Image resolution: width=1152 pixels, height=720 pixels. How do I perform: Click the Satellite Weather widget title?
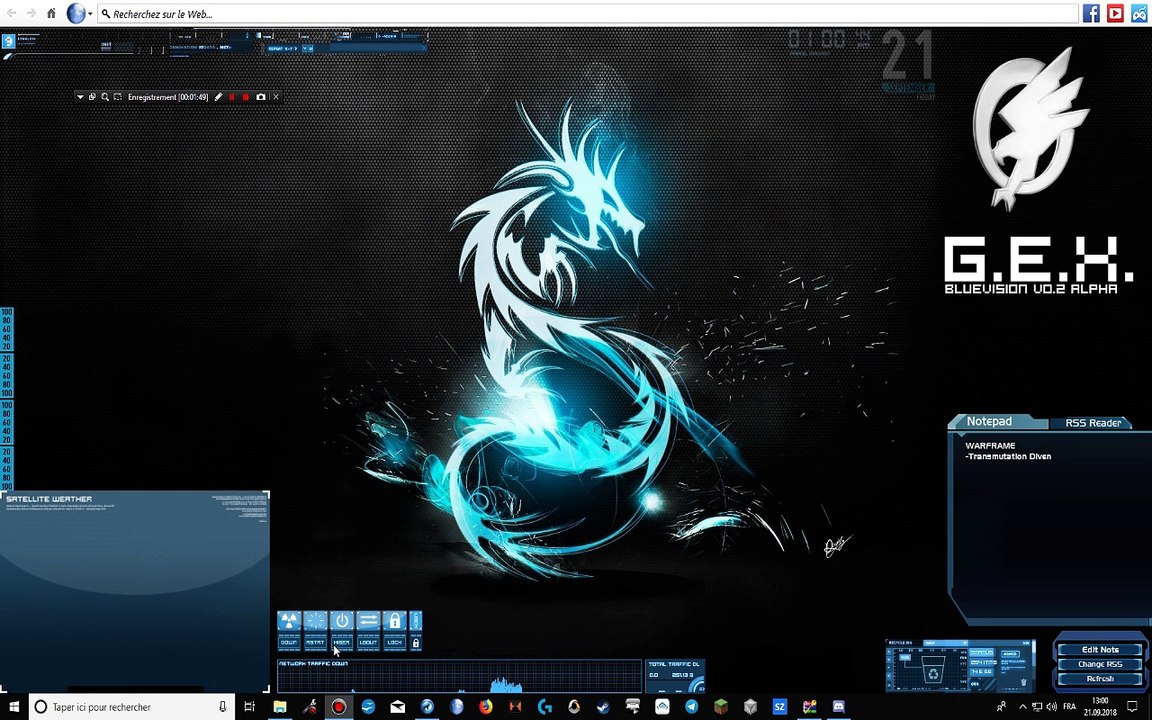coord(49,499)
